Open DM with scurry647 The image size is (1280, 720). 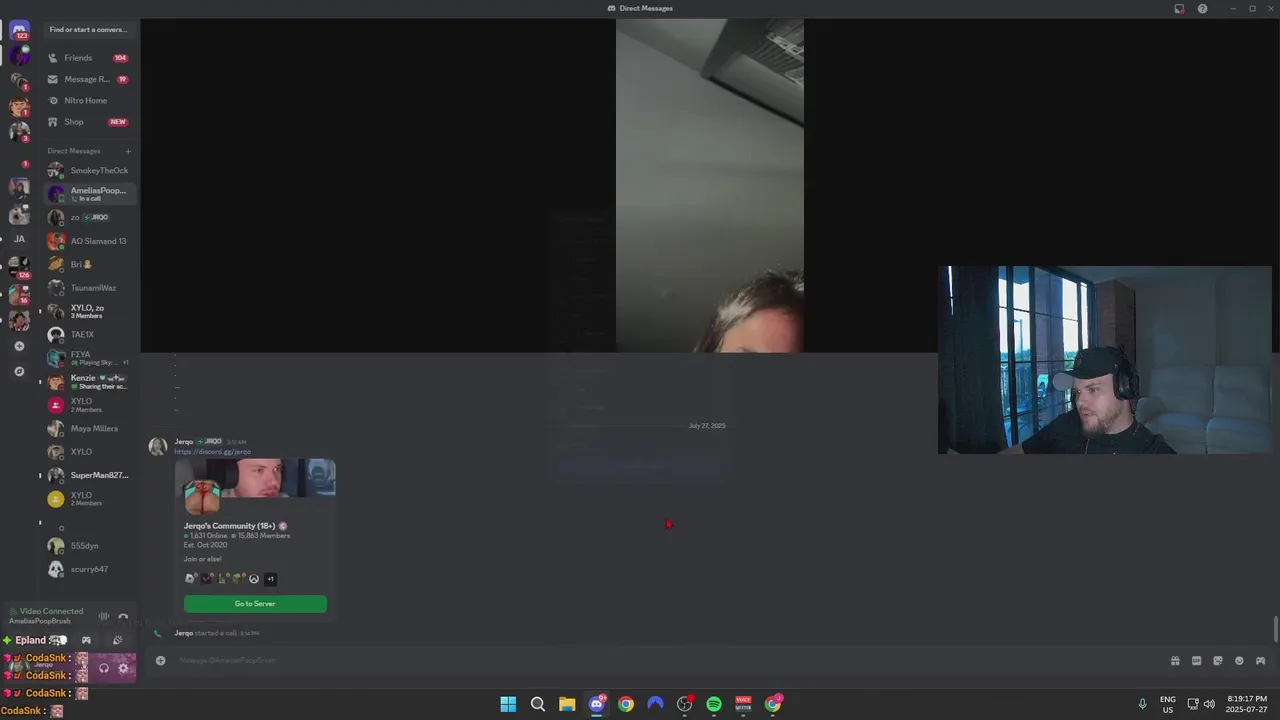click(89, 569)
